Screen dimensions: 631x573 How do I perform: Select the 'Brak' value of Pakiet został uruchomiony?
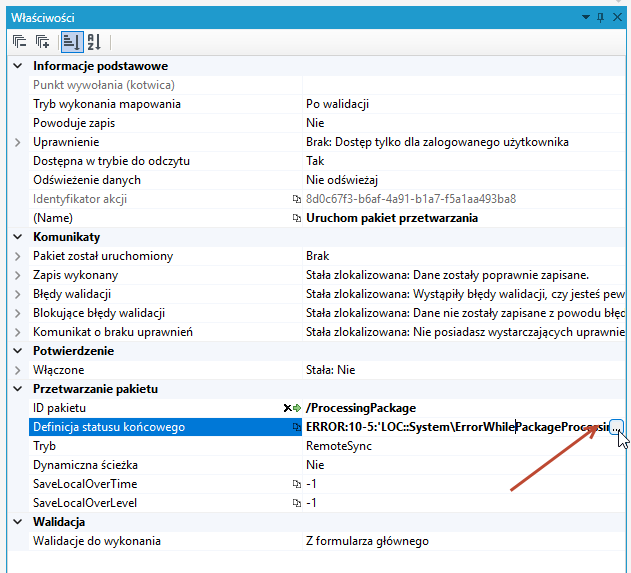point(318,256)
